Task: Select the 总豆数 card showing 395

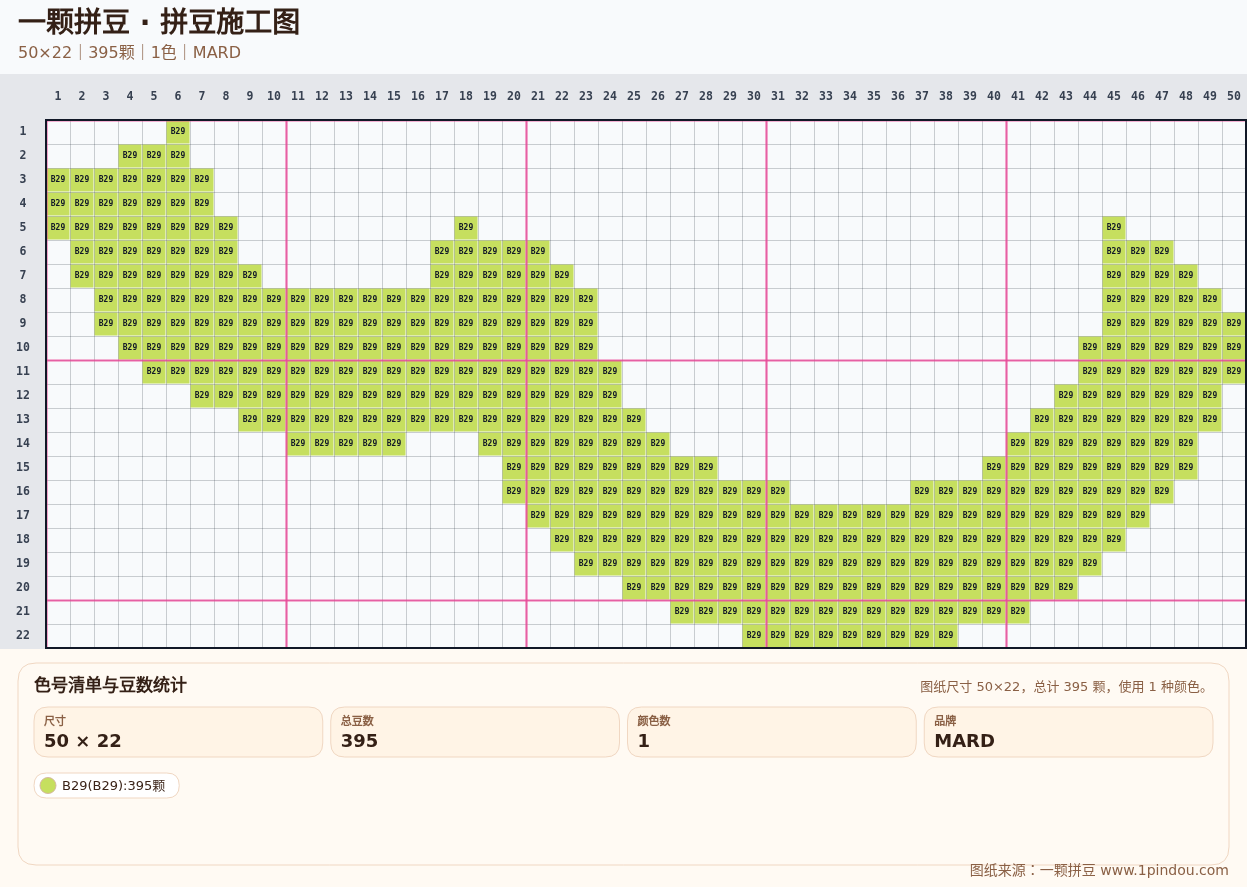Action: coord(475,732)
